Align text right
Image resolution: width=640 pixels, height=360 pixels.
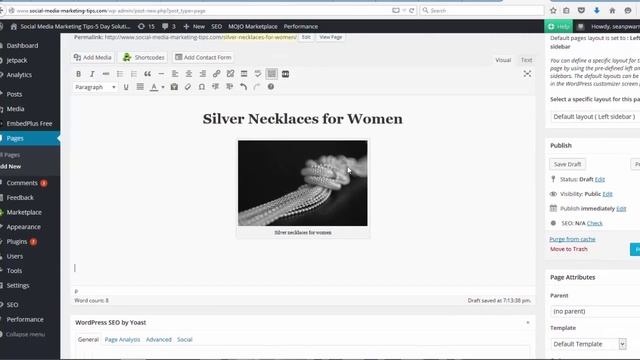click(x=202, y=74)
